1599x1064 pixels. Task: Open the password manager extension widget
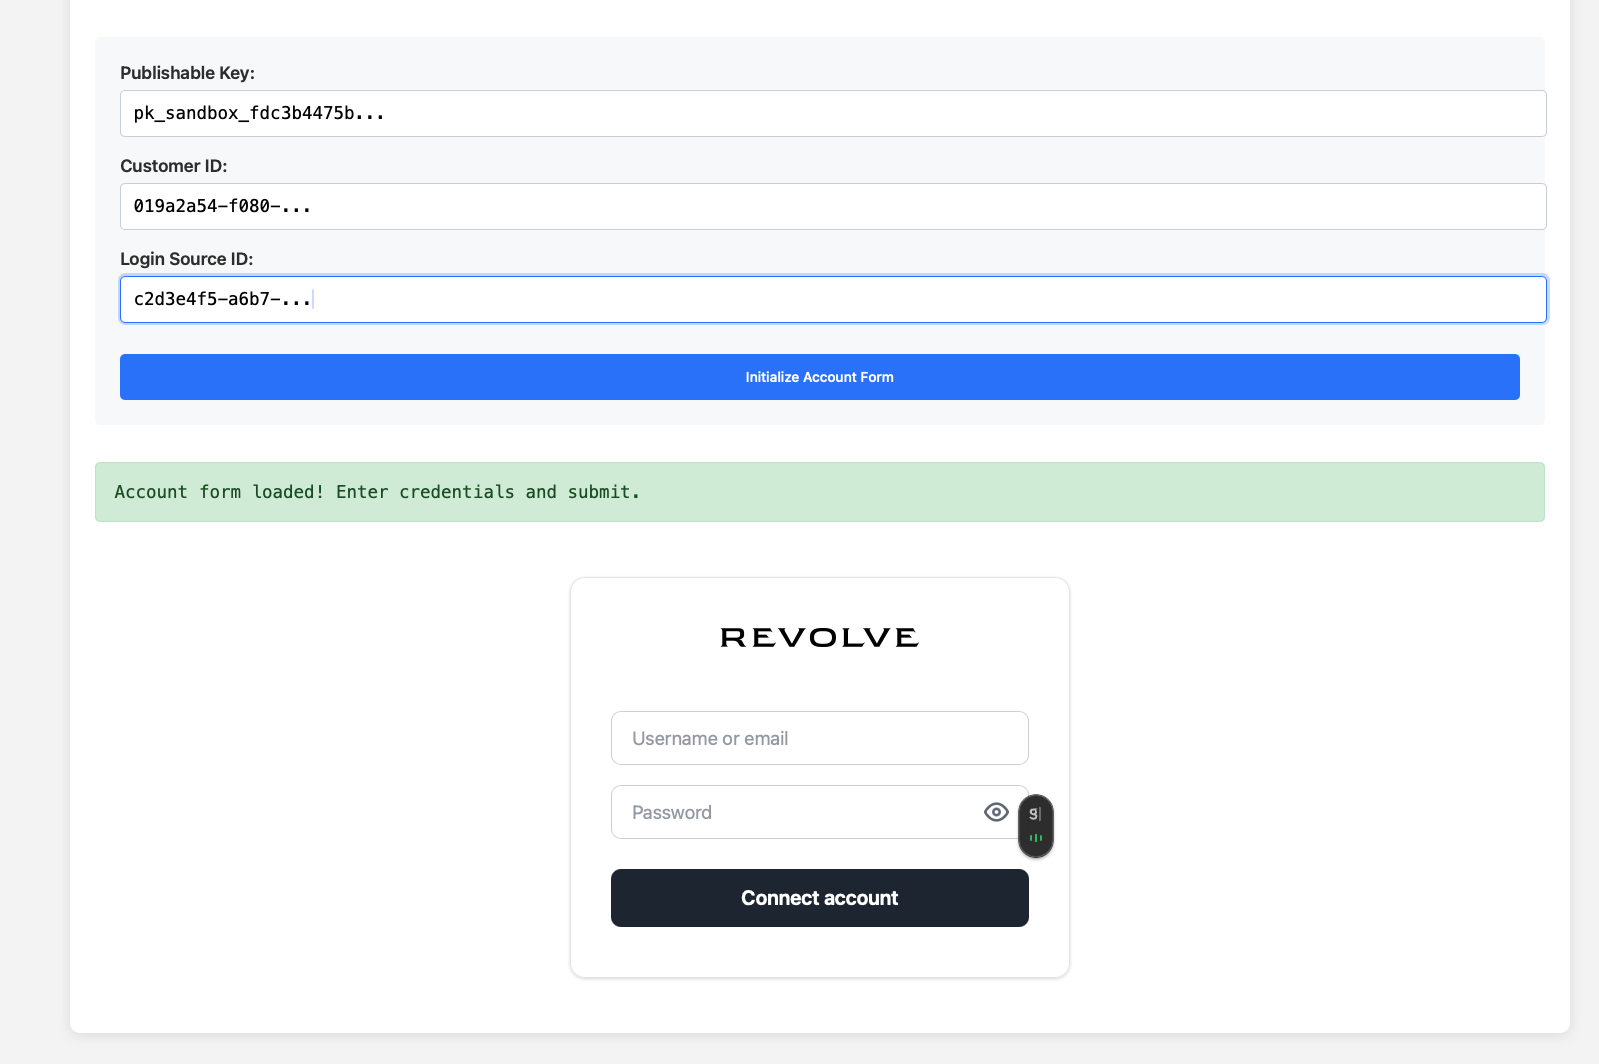[x=1036, y=826]
